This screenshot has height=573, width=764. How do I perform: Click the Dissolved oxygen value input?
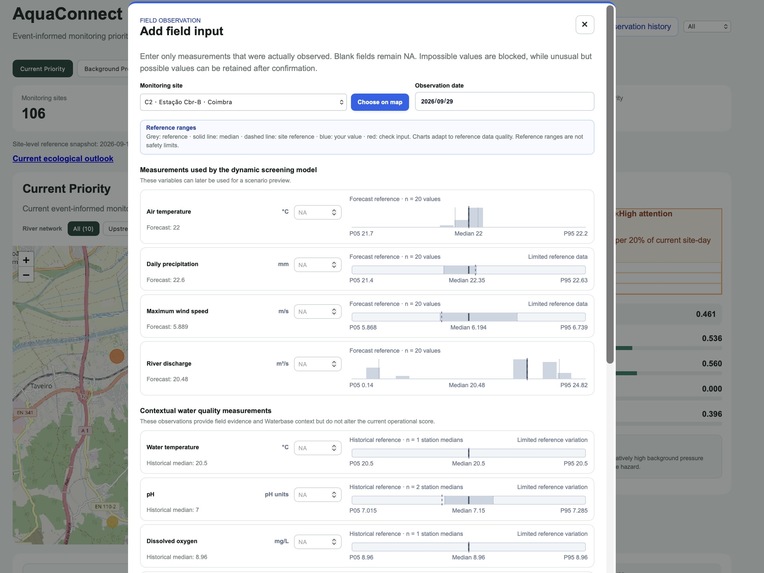(317, 542)
